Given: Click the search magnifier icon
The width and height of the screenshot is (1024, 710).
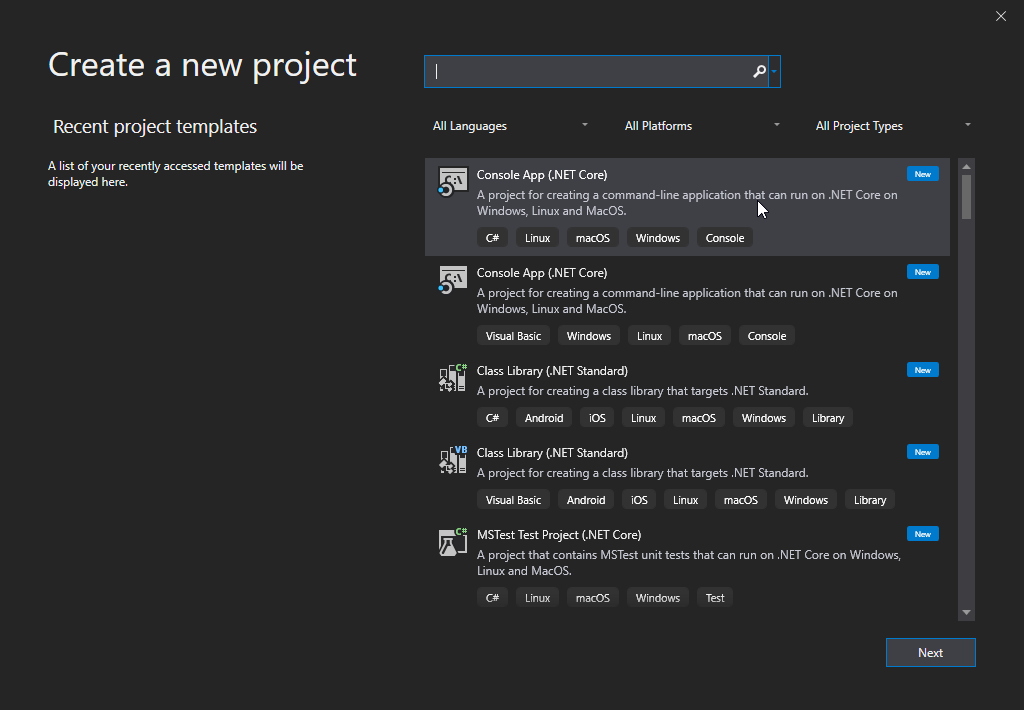Looking at the screenshot, I should pos(759,71).
